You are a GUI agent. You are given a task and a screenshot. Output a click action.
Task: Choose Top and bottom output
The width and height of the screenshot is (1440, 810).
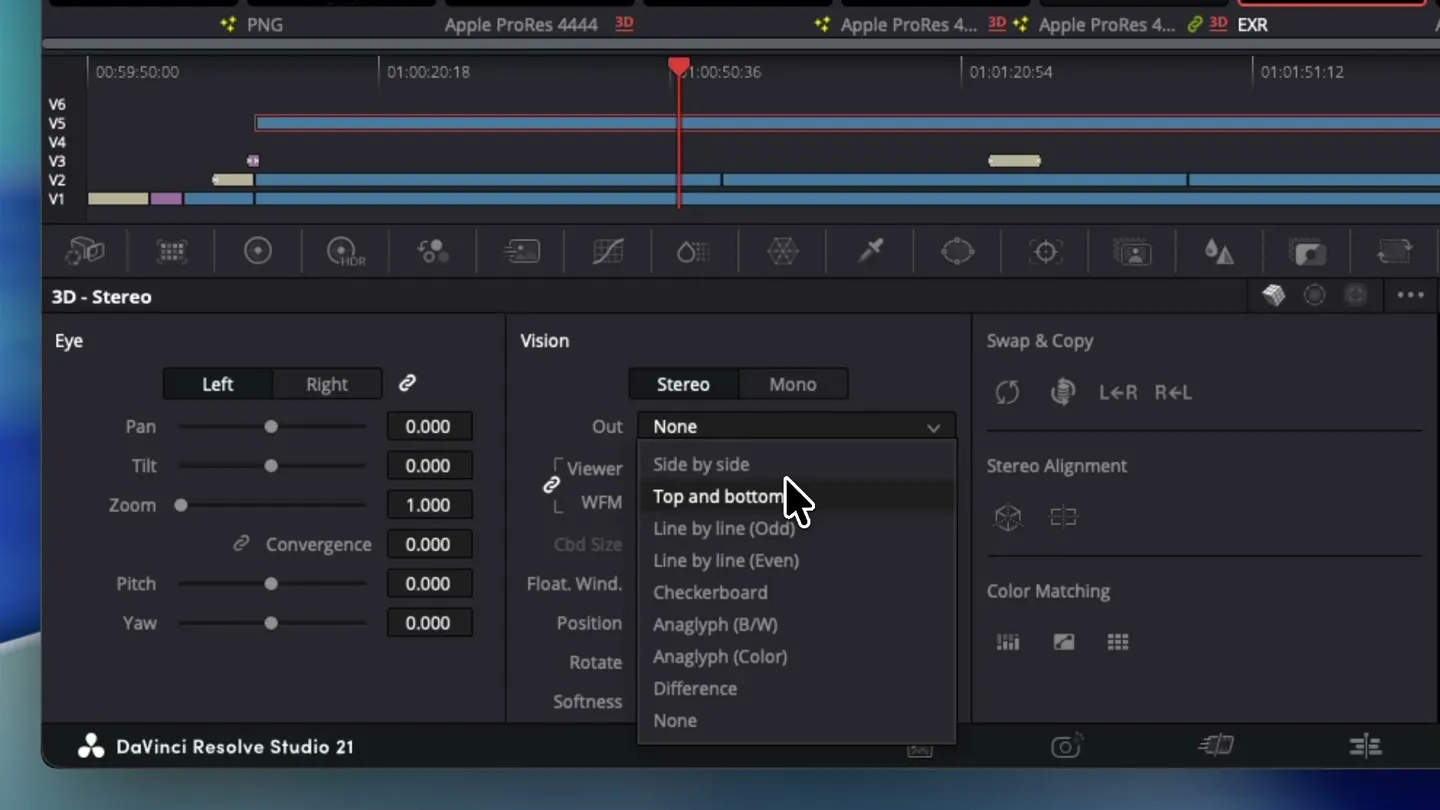tap(796, 496)
